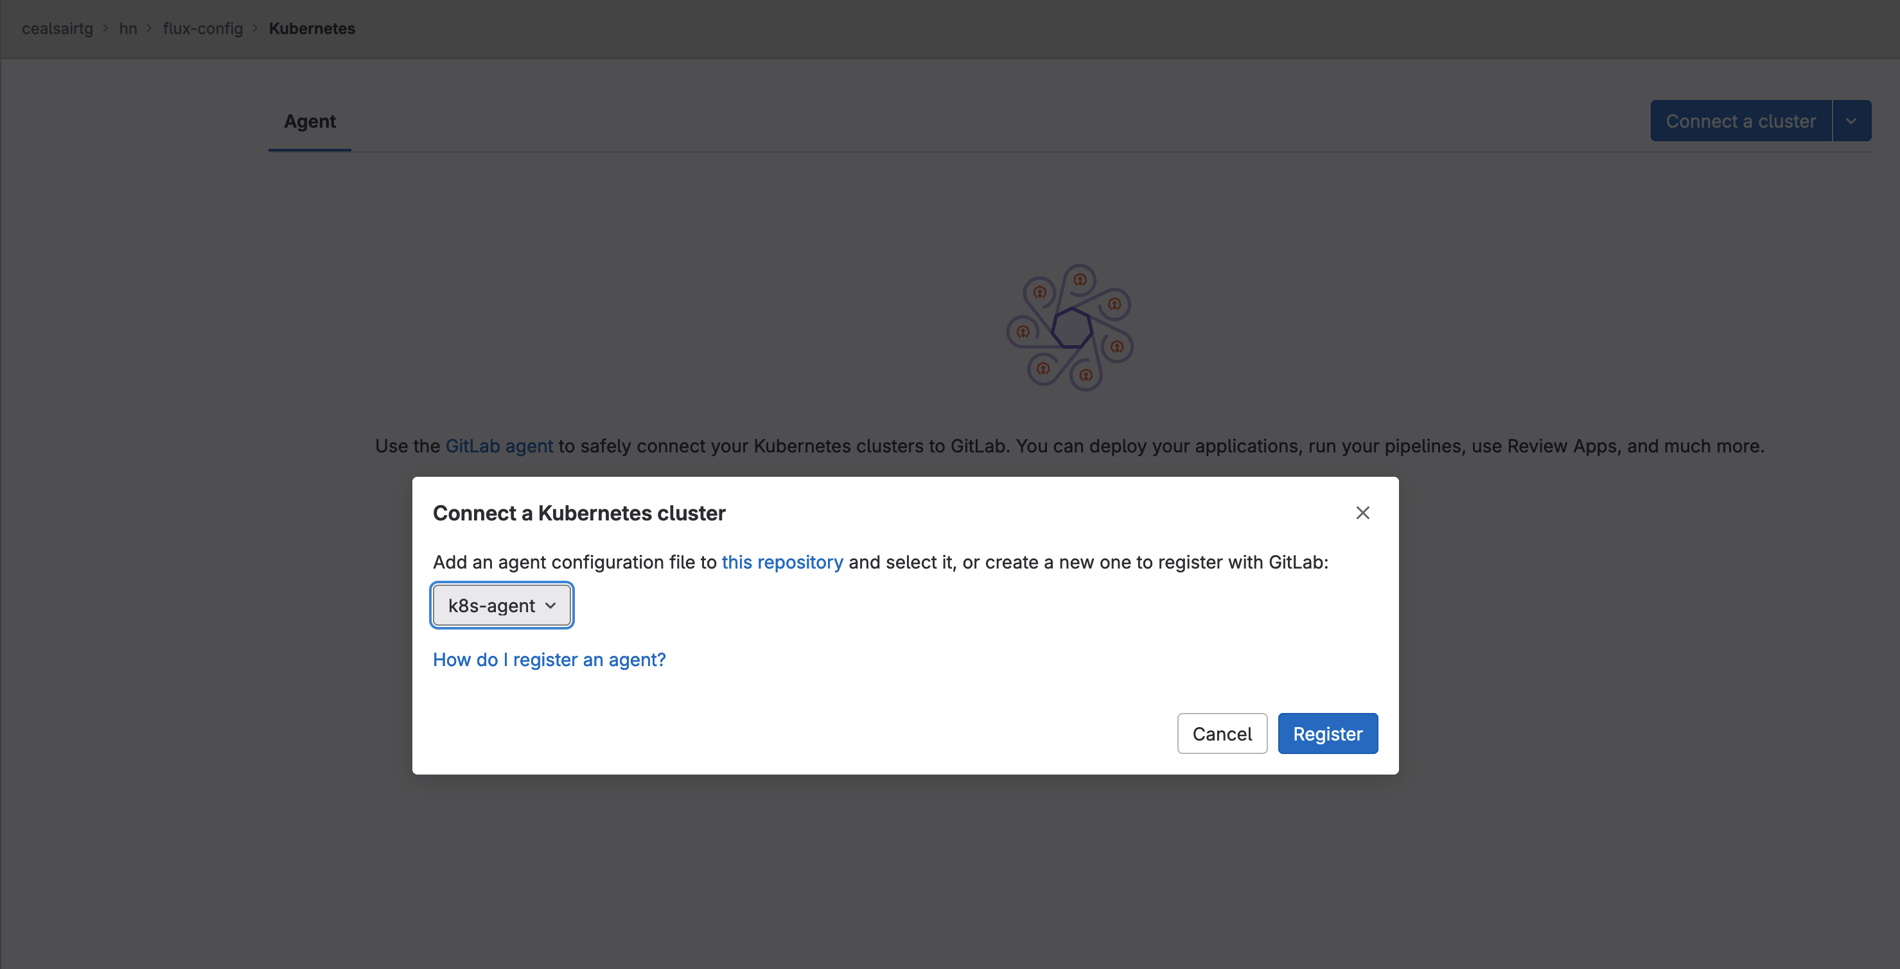This screenshot has height=969, width=1900.
Task: Select the Kubernetes breadcrumb entry
Action: point(312,28)
